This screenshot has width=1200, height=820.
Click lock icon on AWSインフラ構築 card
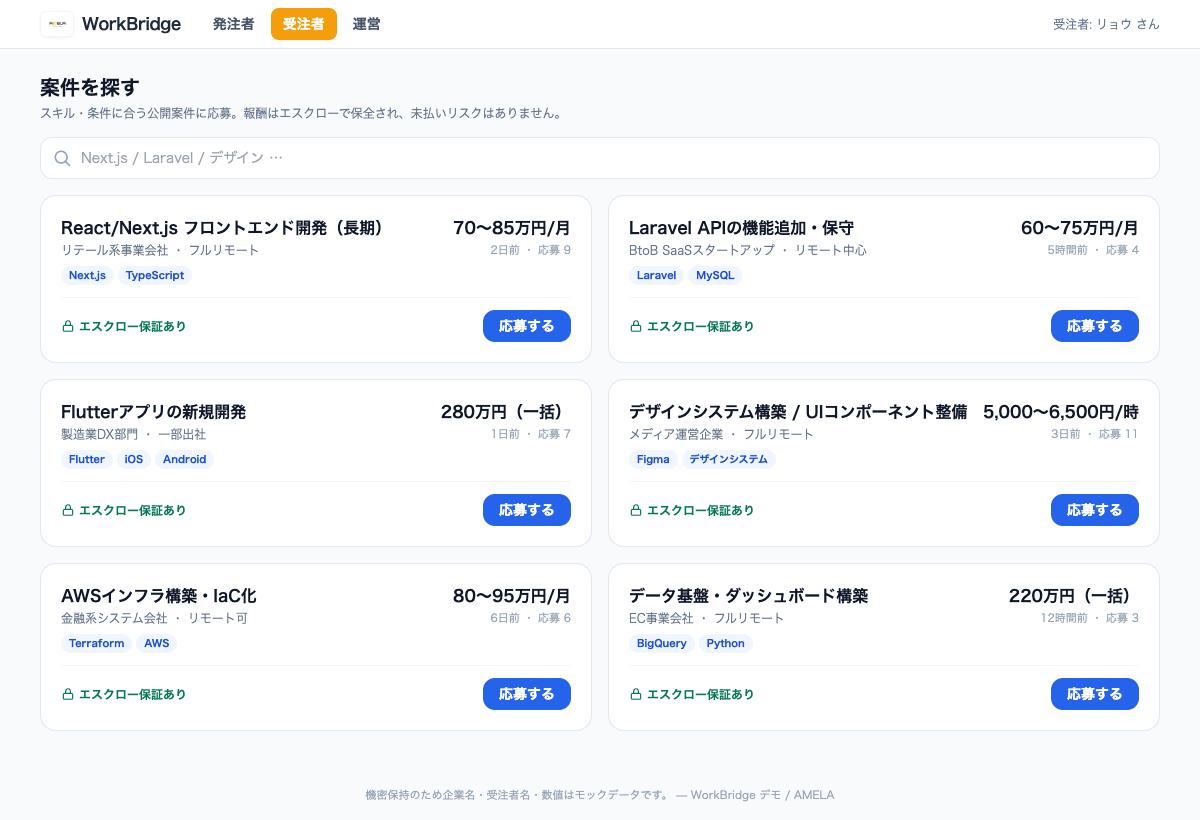68,694
